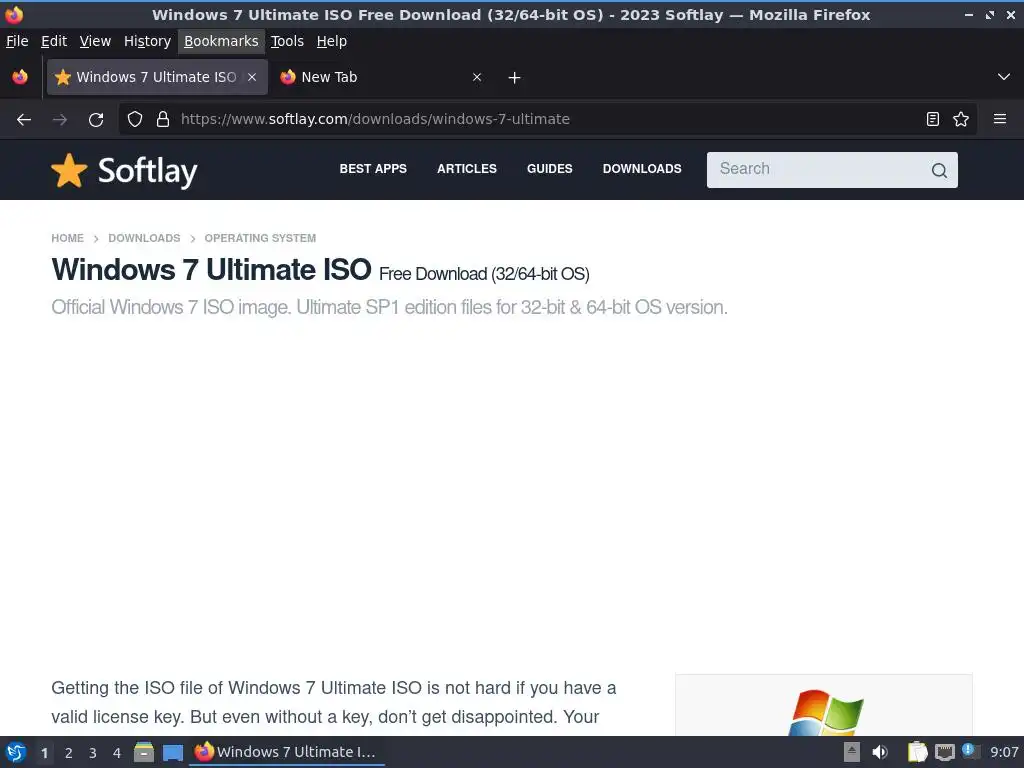
Task: Click the Firefox title bar icon
Action: point(14,14)
